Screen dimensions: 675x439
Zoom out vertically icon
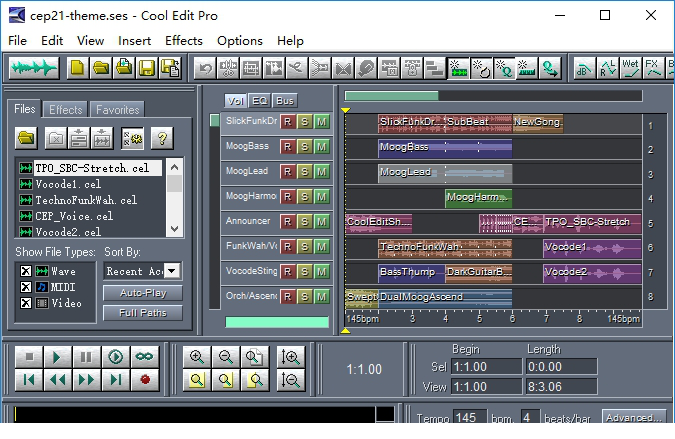(x=291, y=380)
